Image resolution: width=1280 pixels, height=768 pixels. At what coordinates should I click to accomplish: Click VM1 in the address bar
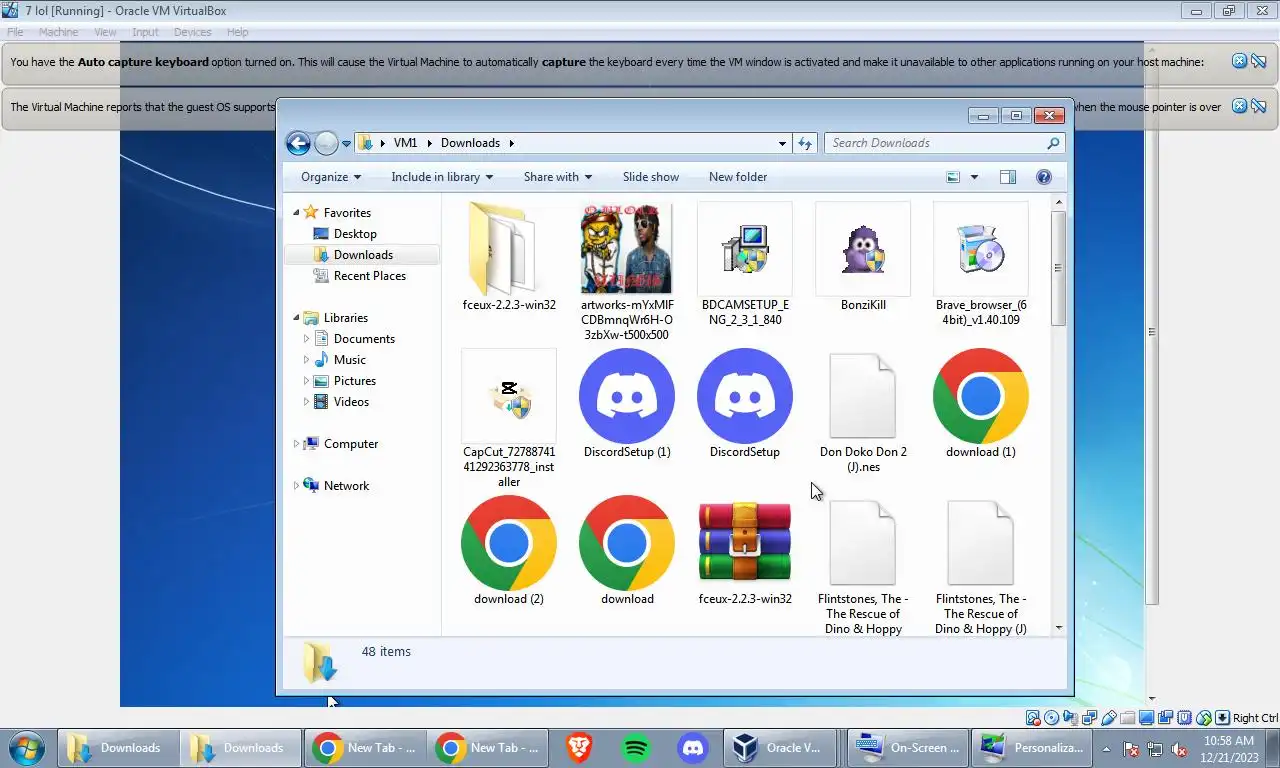click(x=405, y=143)
